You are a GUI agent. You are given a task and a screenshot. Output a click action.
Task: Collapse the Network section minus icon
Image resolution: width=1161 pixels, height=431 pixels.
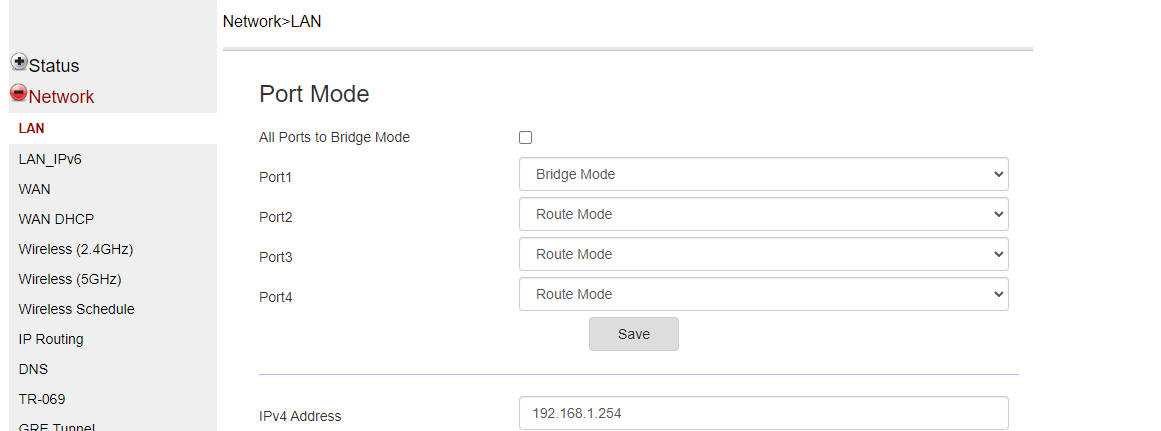pos(19,93)
